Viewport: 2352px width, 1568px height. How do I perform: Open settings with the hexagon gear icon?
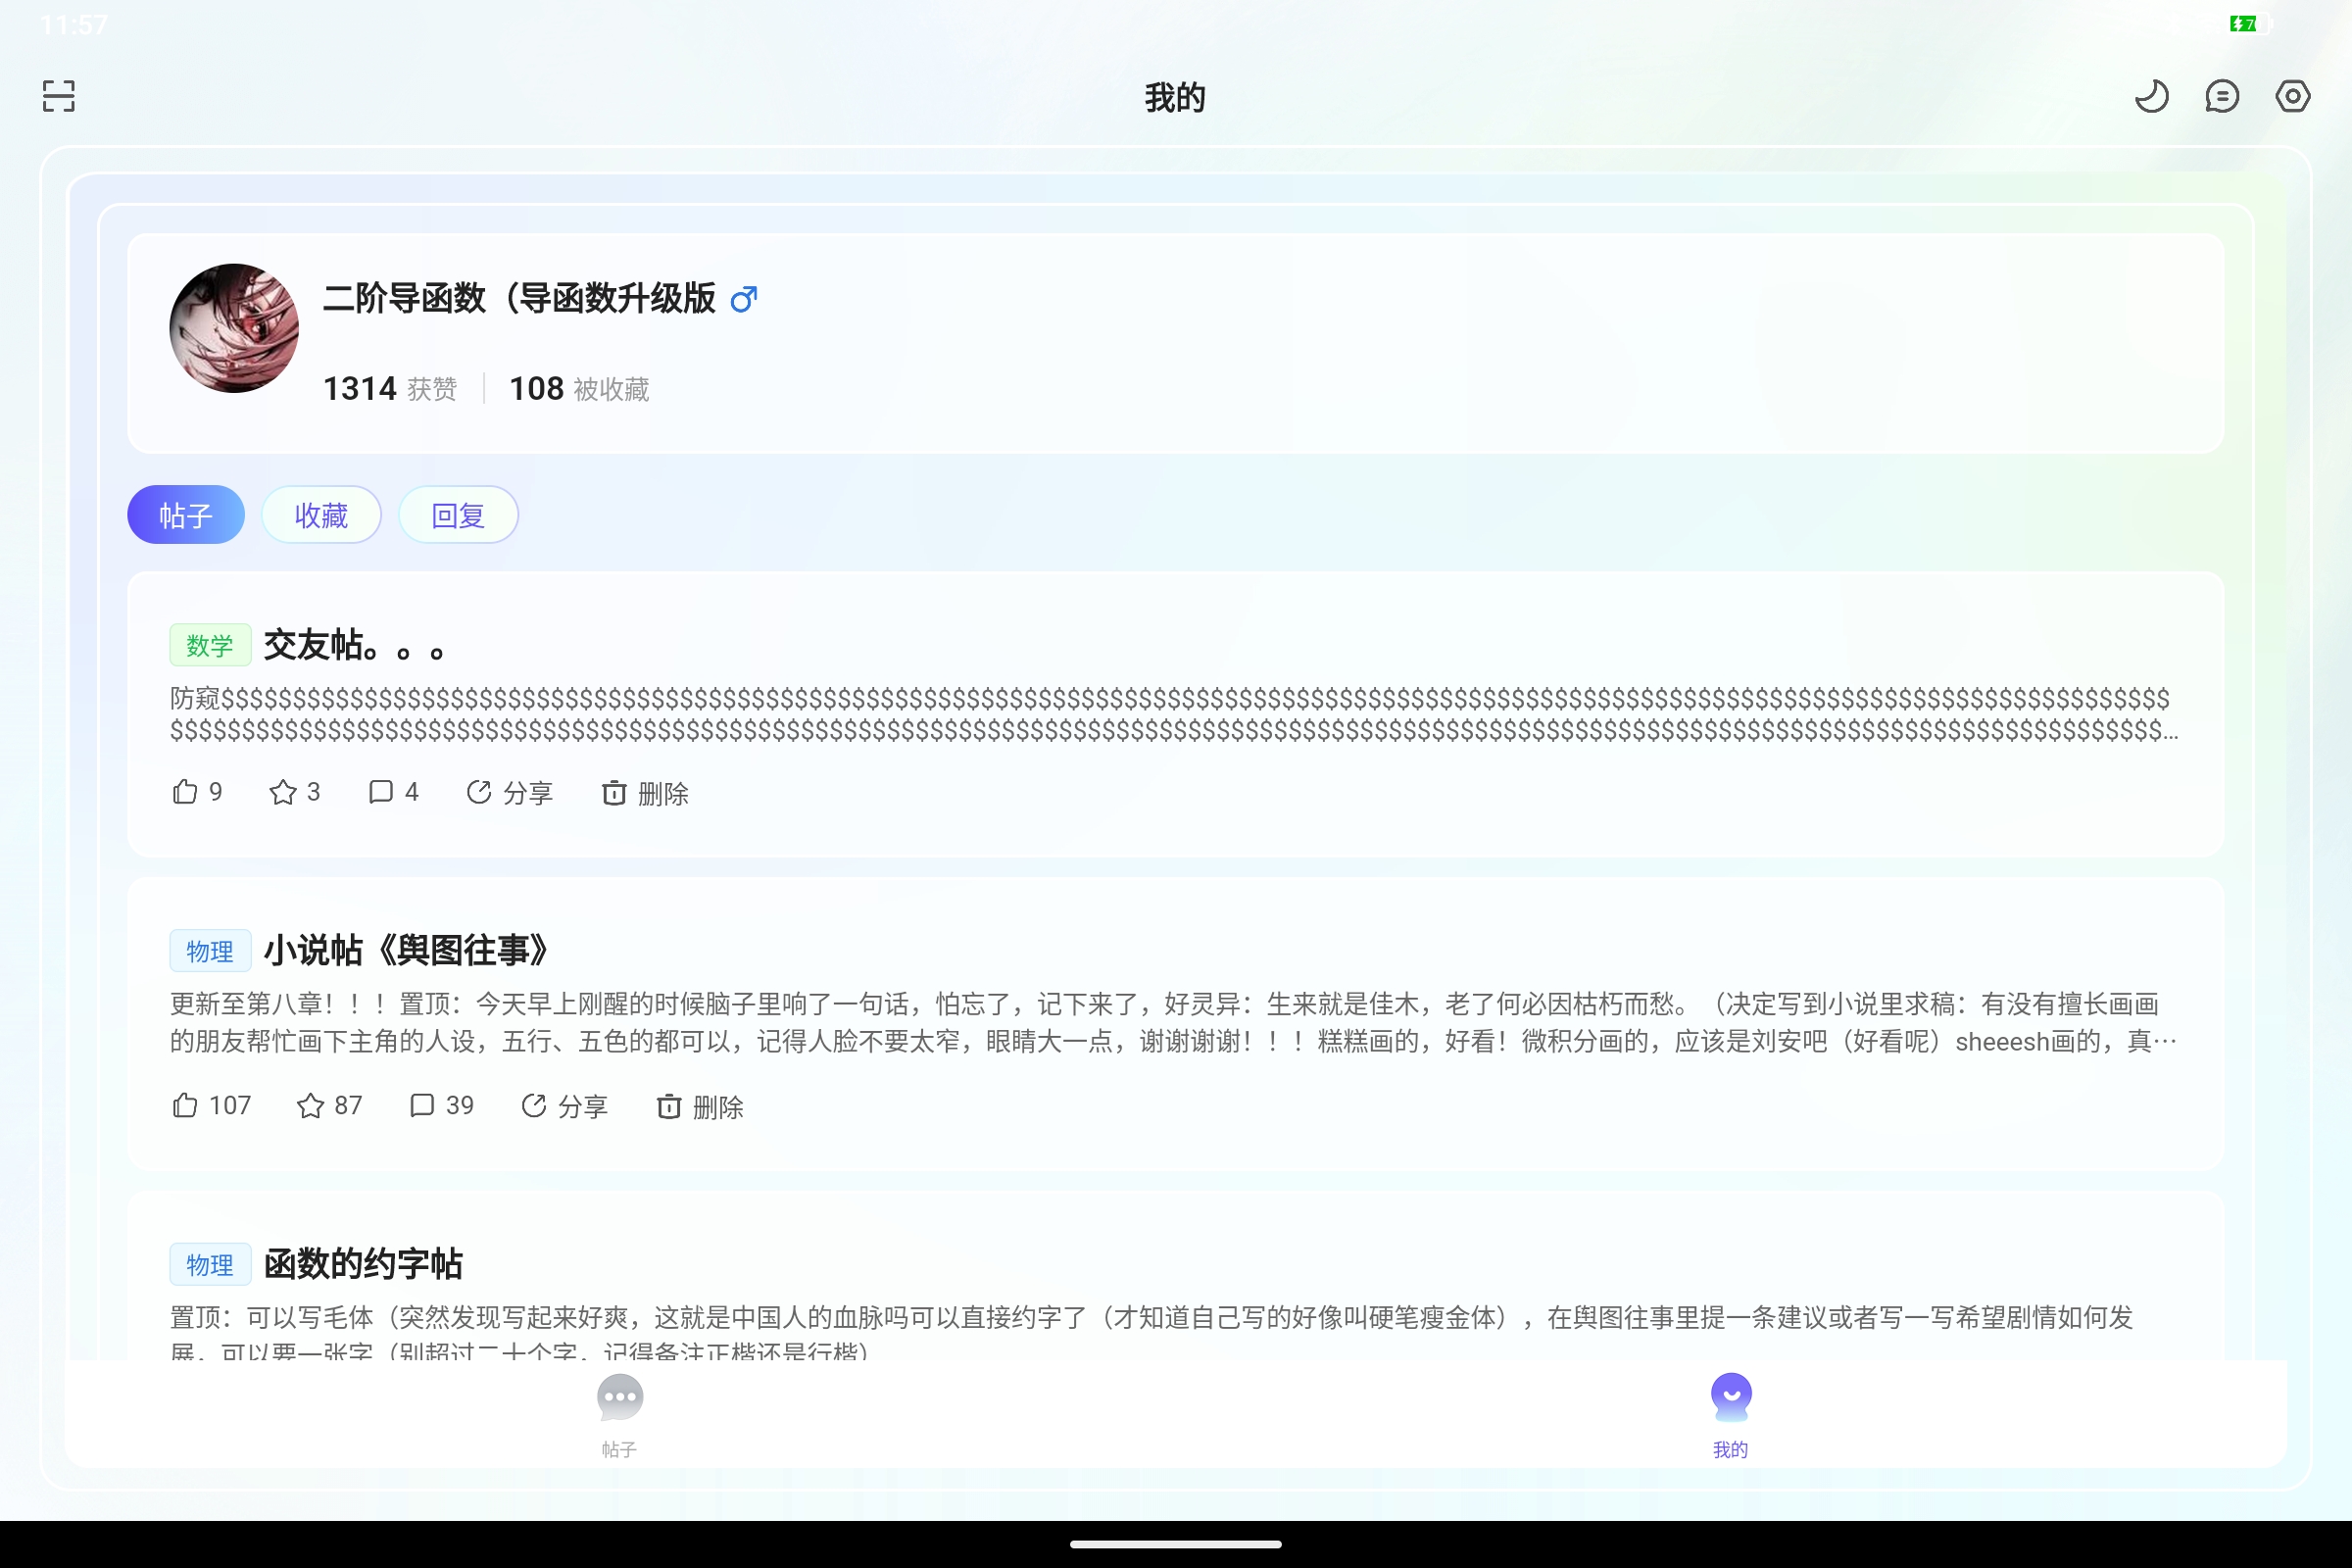pos(2292,96)
